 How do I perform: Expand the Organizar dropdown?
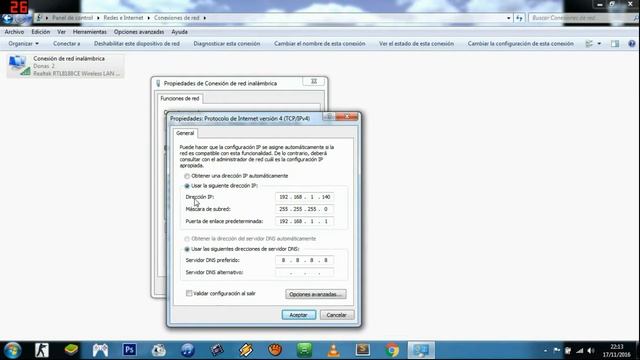[24, 44]
